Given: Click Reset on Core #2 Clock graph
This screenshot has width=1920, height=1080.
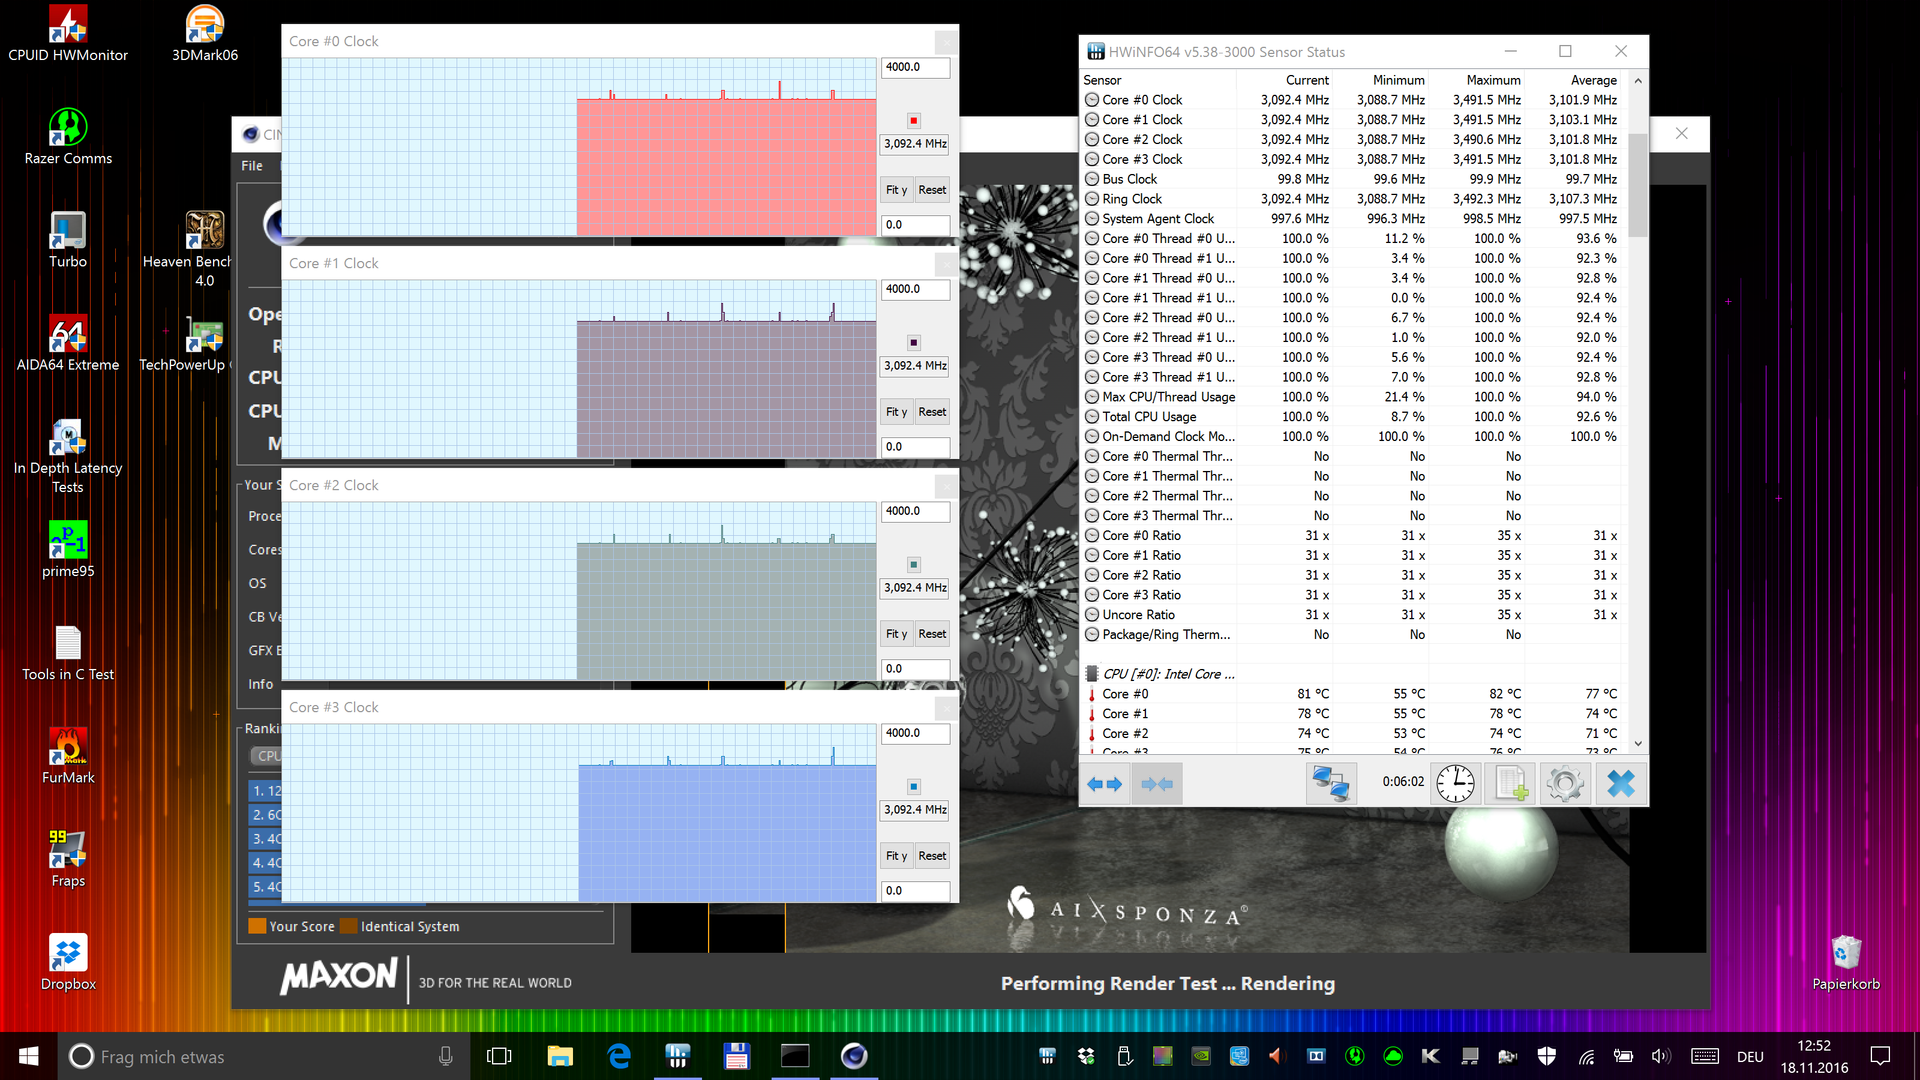Looking at the screenshot, I should (932, 634).
